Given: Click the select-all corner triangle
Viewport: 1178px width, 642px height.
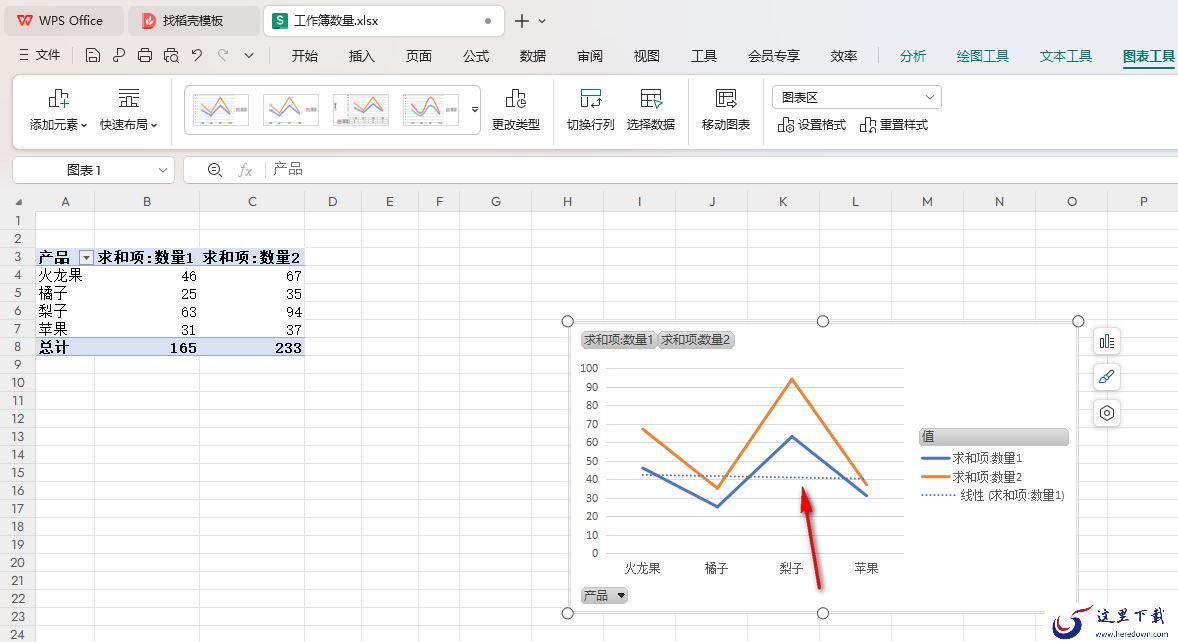Looking at the screenshot, I should 18,201.
